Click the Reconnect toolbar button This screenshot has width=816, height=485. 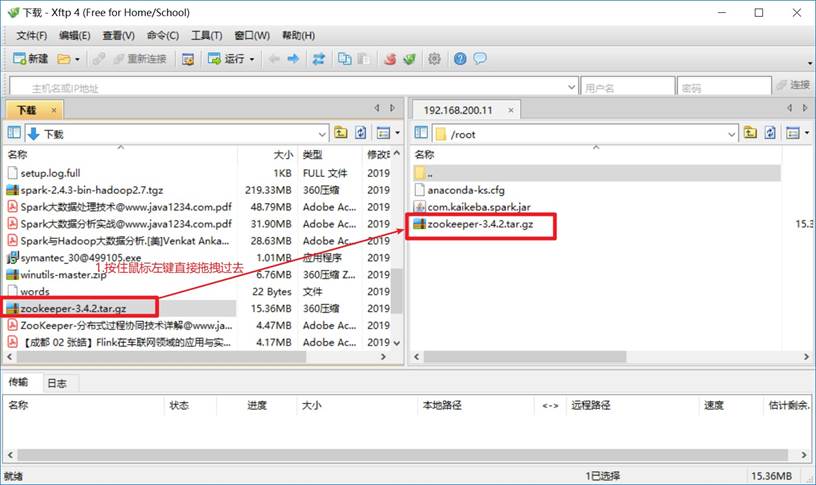(x=140, y=59)
